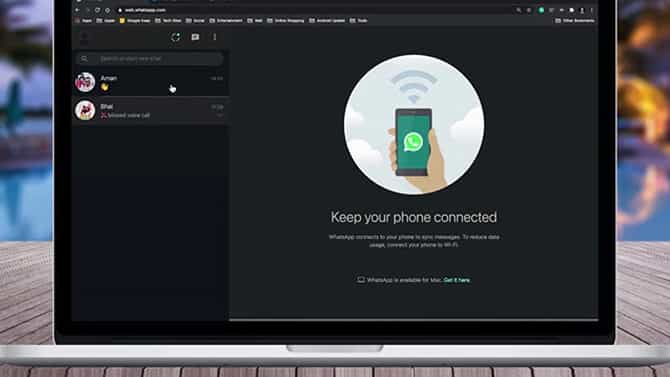Open your profile picture in the sidebar header

84,38
